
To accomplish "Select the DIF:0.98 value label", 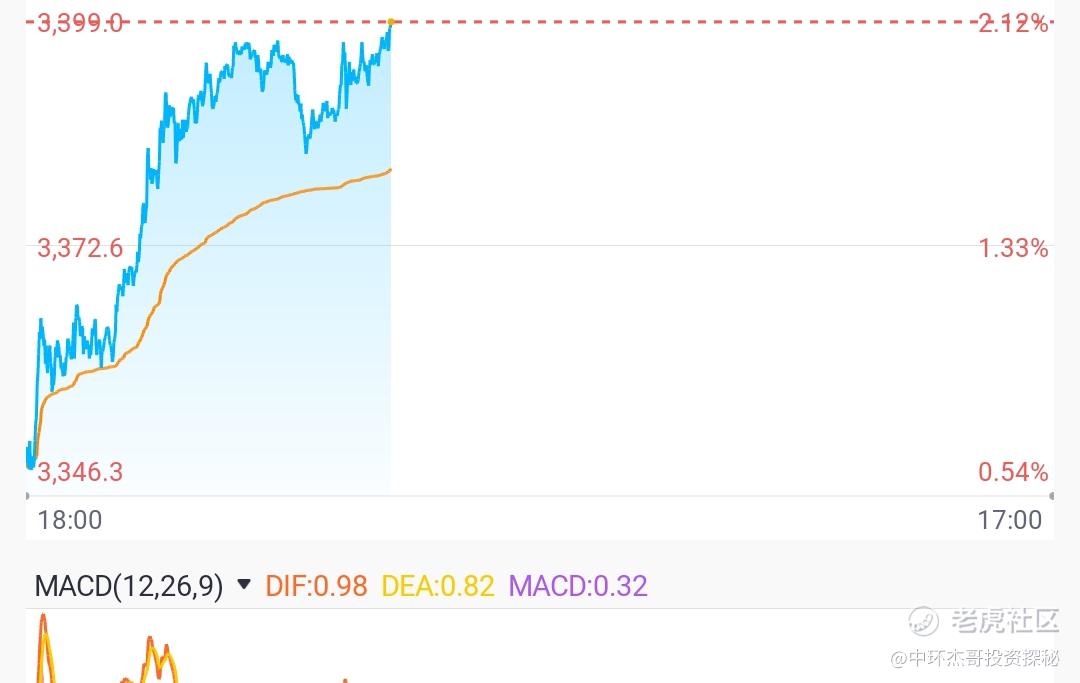I will tap(316, 587).
